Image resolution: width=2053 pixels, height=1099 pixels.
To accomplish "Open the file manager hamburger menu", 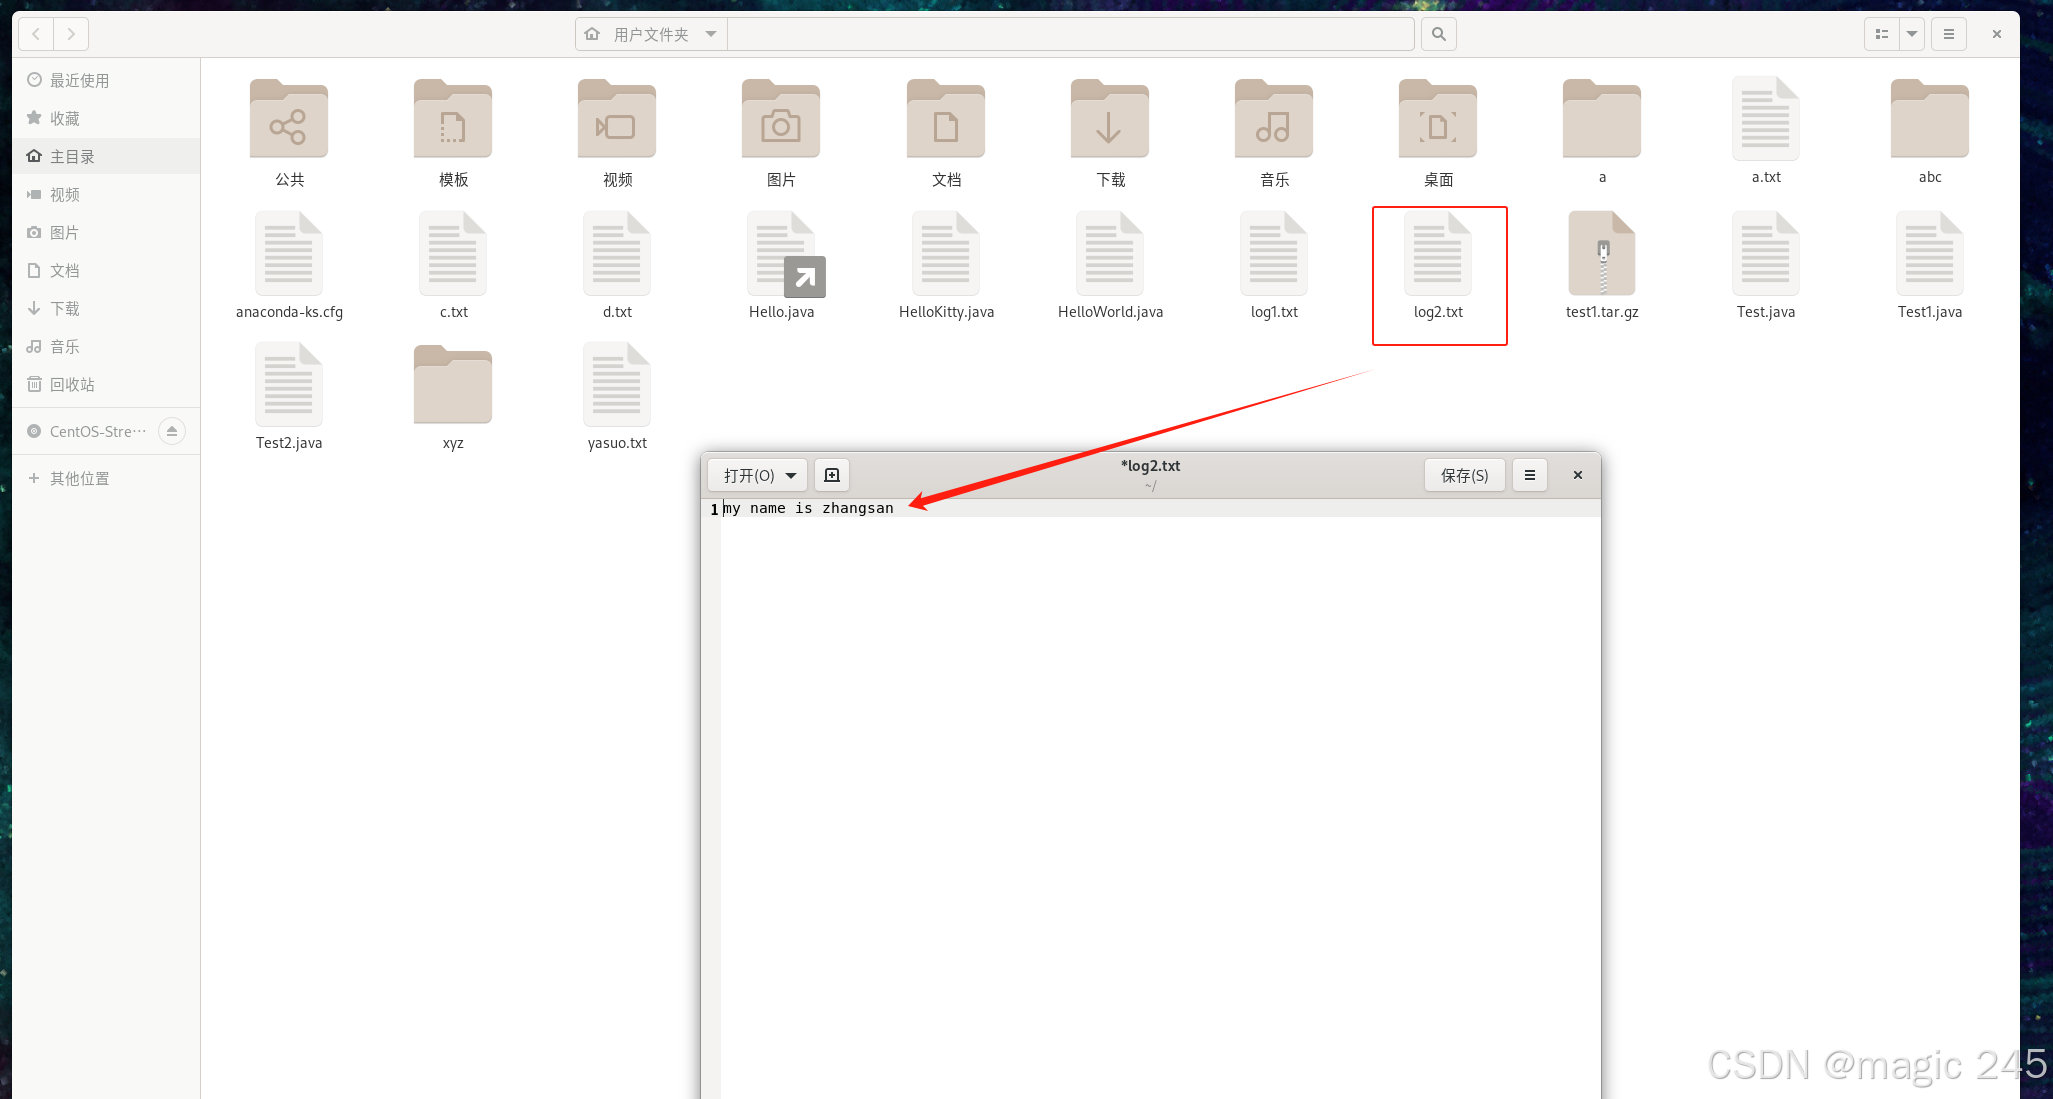I will click(x=1948, y=34).
